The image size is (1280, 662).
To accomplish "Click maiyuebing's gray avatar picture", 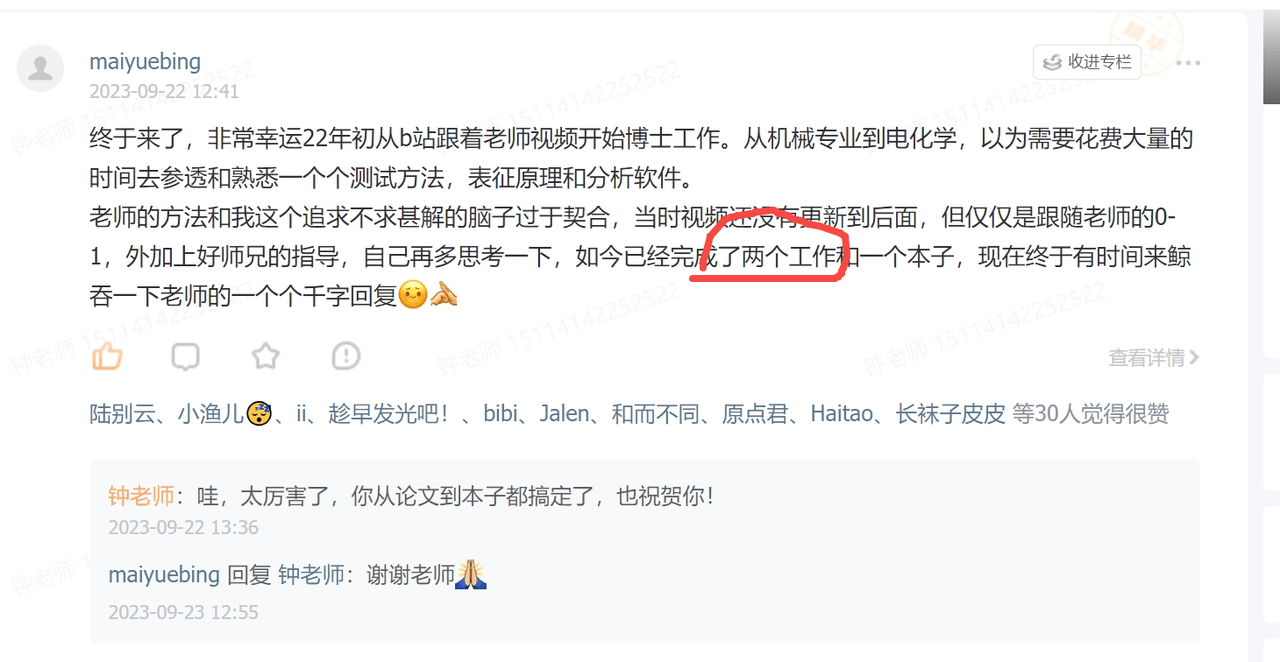I will pyautogui.click(x=41, y=69).
